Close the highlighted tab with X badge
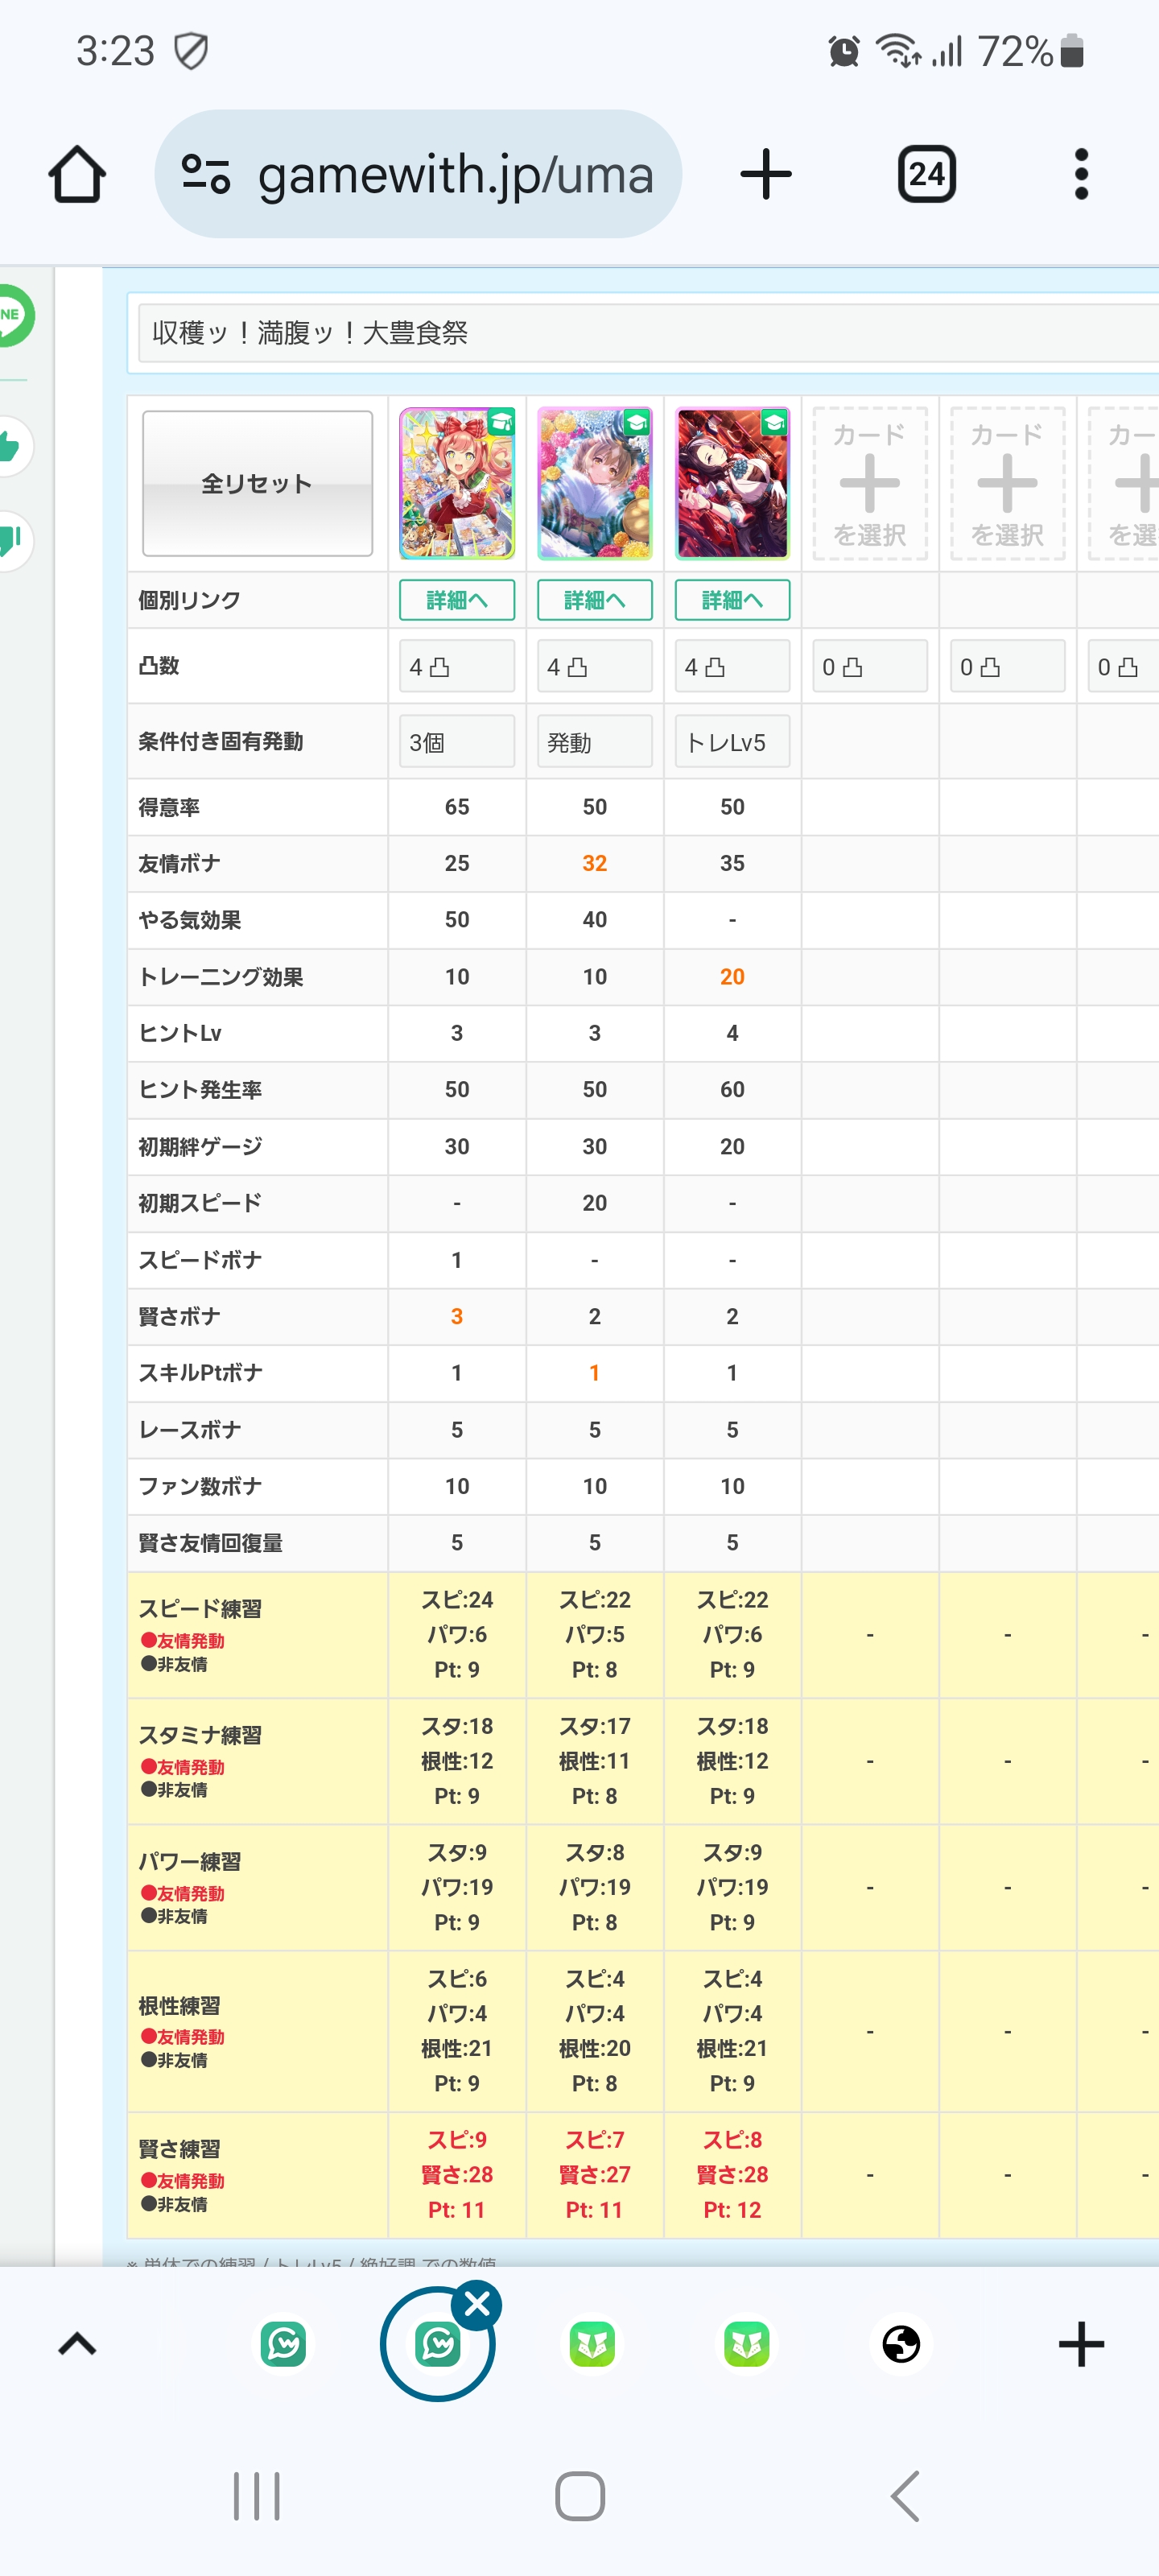 point(477,2304)
